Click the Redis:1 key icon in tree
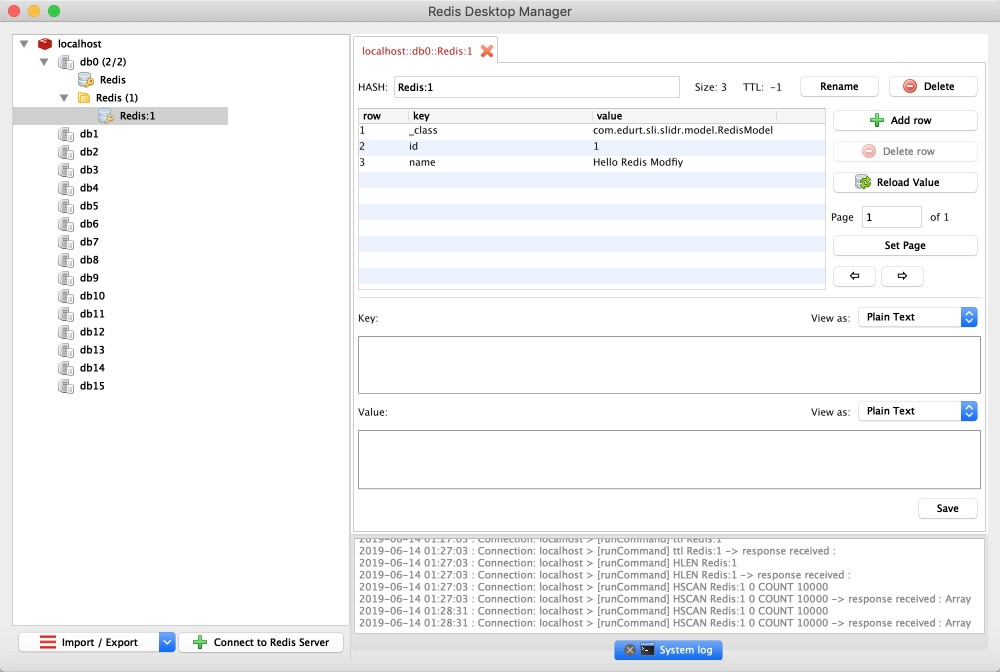The width and height of the screenshot is (1000, 672). [106, 115]
